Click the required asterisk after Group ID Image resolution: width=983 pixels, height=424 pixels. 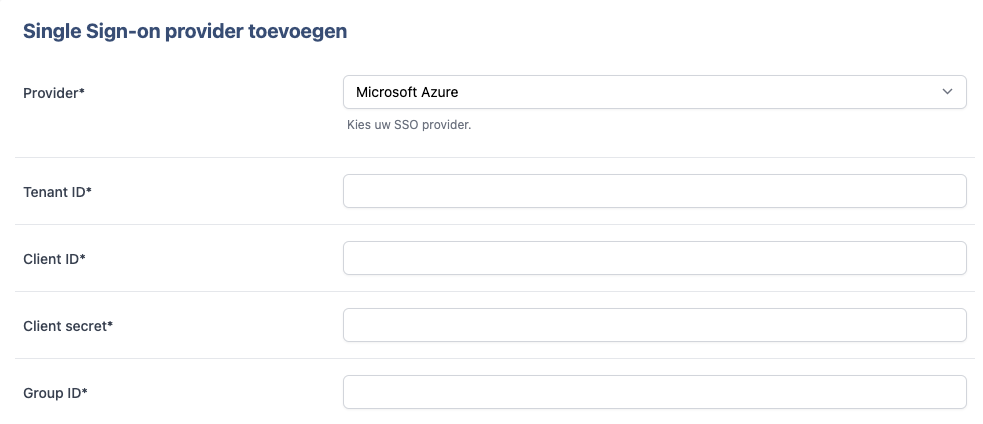point(85,391)
